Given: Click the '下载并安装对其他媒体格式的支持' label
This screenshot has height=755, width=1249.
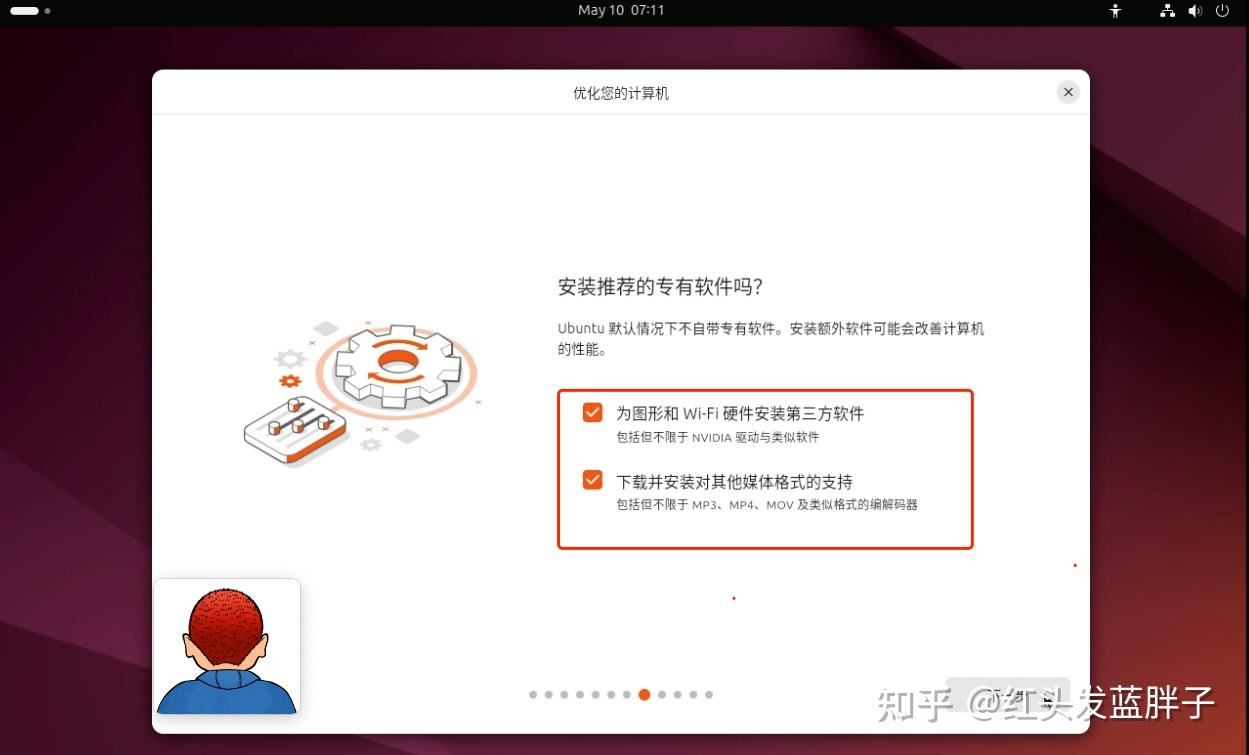Looking at the screenshot, I should [x=734, y=481].
